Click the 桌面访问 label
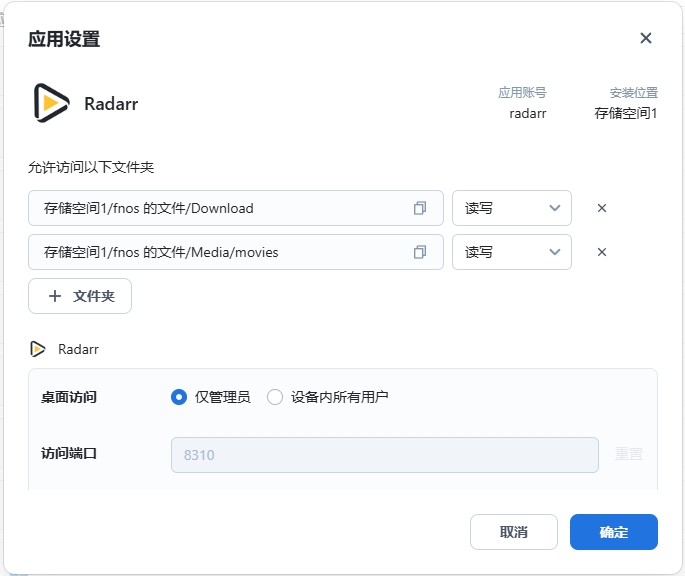Screen dimensions: 685x576 (x=69, y=397)
